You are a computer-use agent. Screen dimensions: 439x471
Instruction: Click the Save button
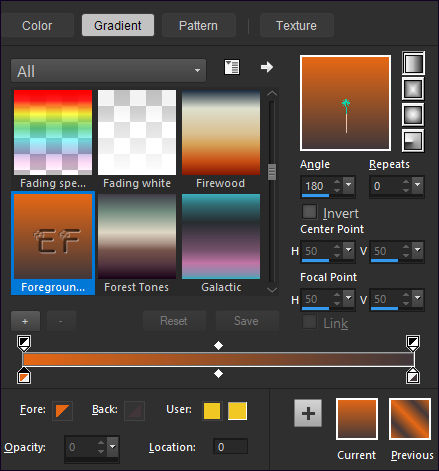(246, 321)
